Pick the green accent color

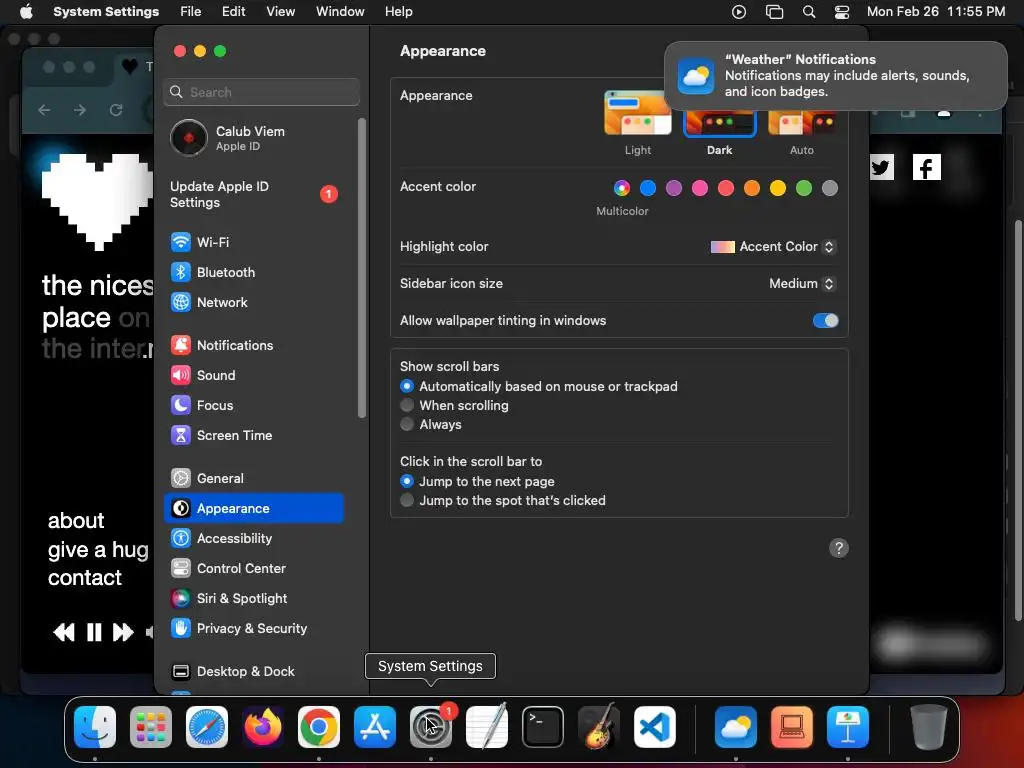(x=804, y=188)
